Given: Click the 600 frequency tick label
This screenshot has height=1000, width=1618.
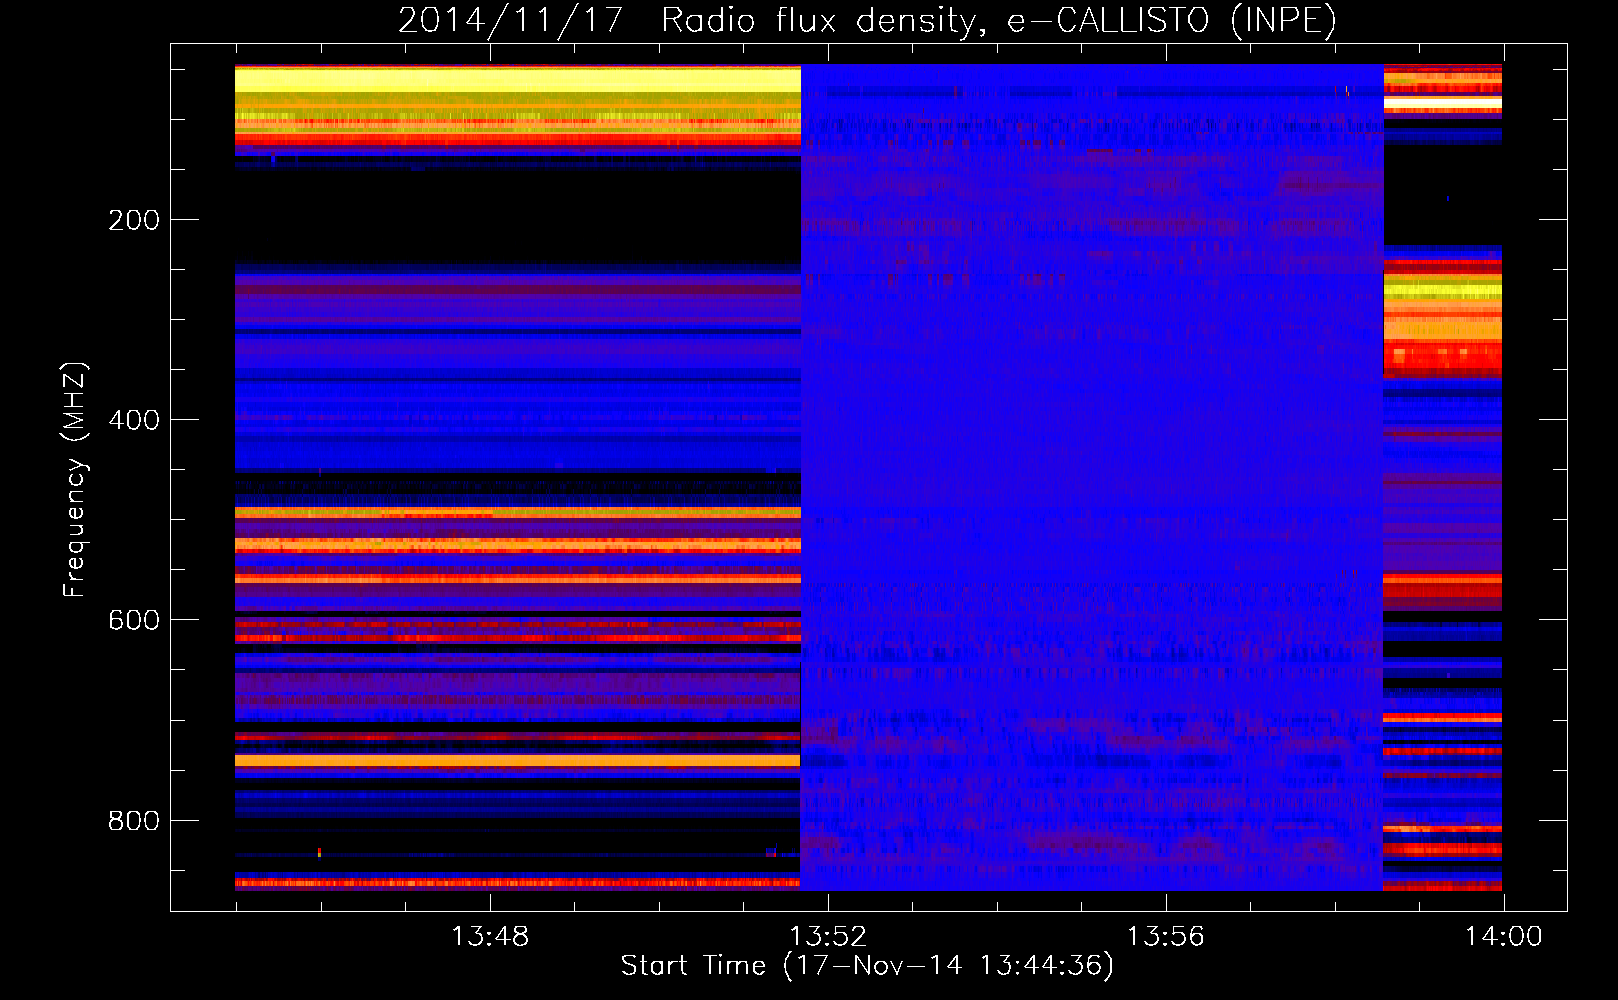Looking at the screenshot, I should tap(134, 620).
